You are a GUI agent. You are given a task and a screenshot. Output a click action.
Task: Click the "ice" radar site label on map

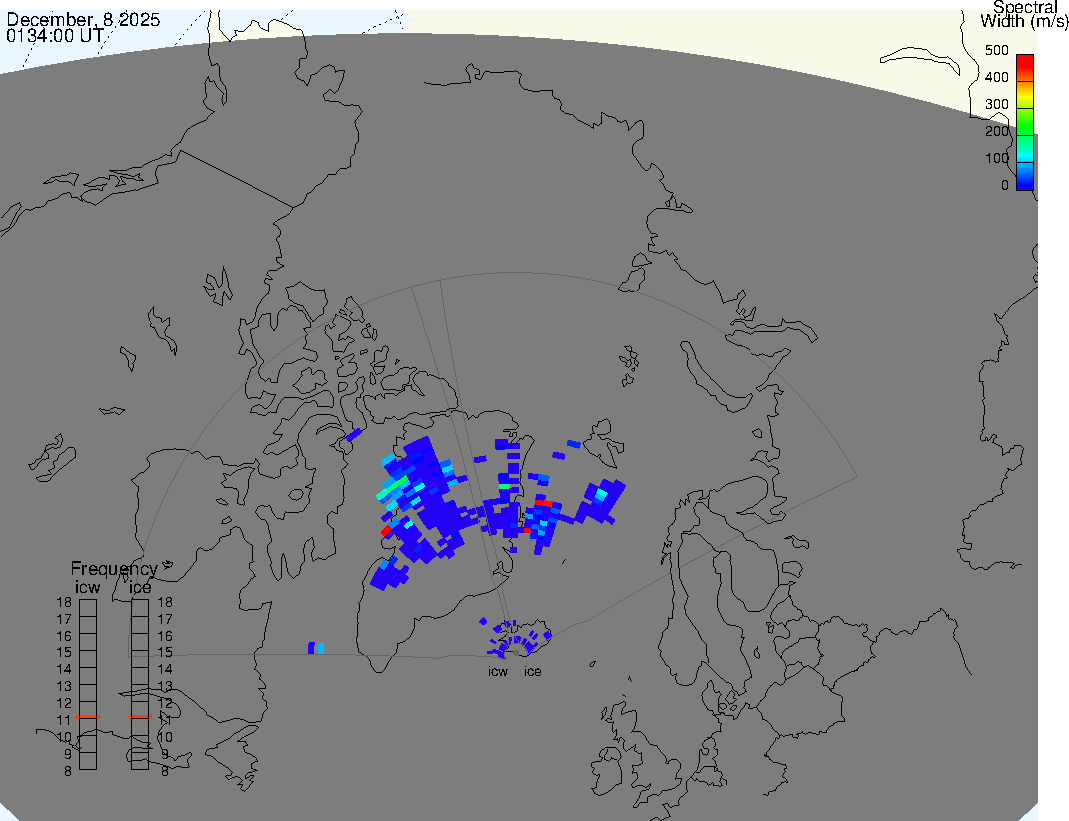click(532, 672)
